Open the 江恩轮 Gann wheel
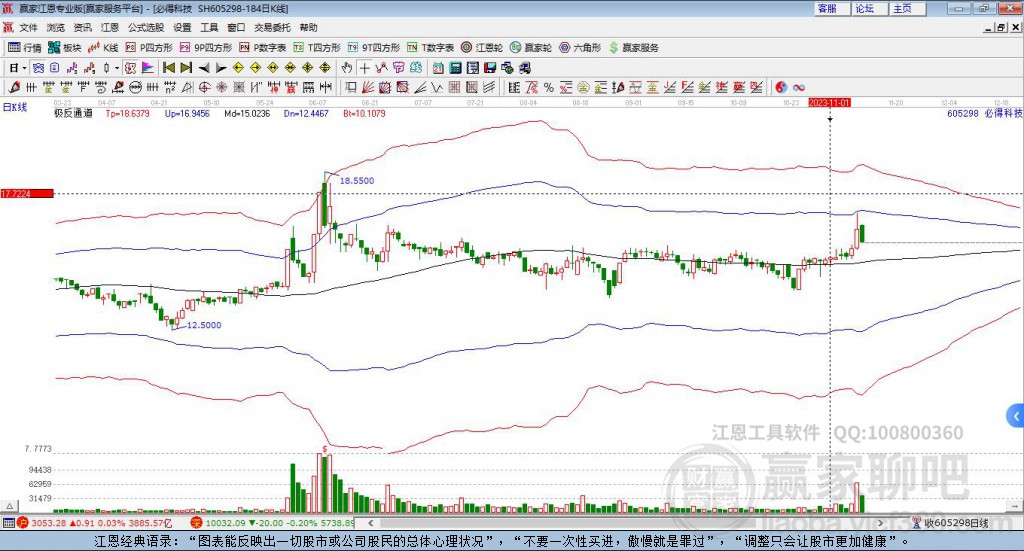Image resolution: width=1024 pixels, height=551 pixels. (x=482, y=48)
